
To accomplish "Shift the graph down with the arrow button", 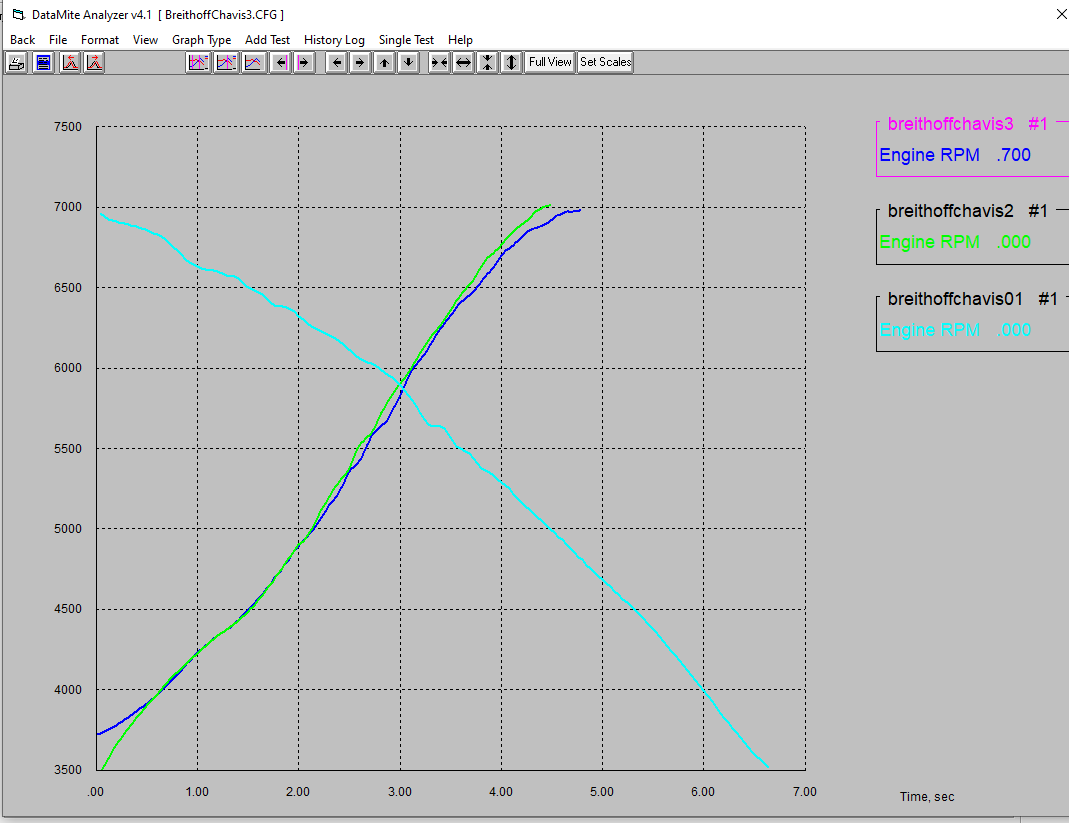I will (x=408, y=63).
